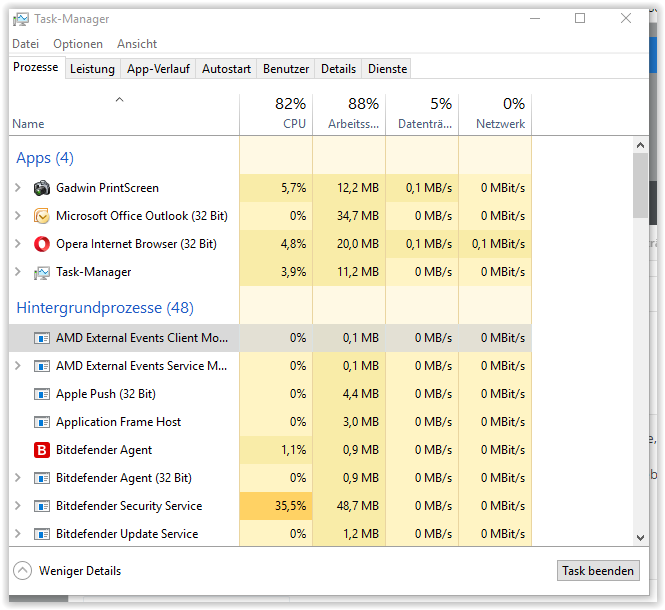The image size is (665, 610).
Task: Switch to the App-Verlauf tab
Action: pyautogui.click(x=158, y=69)
